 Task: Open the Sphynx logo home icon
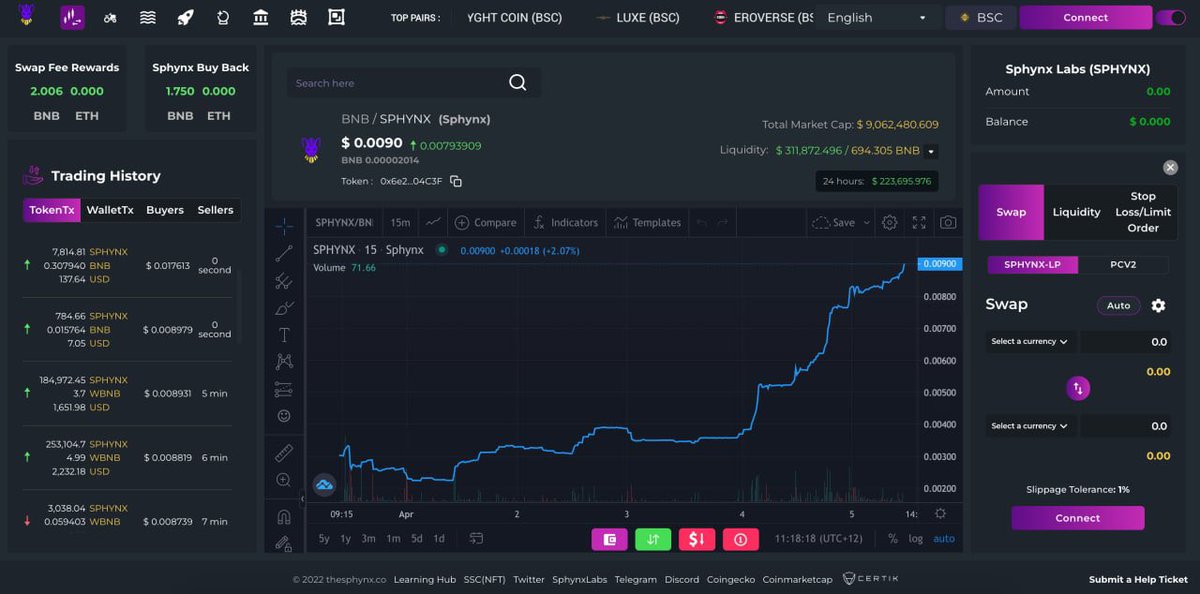[x=27, y=16]
